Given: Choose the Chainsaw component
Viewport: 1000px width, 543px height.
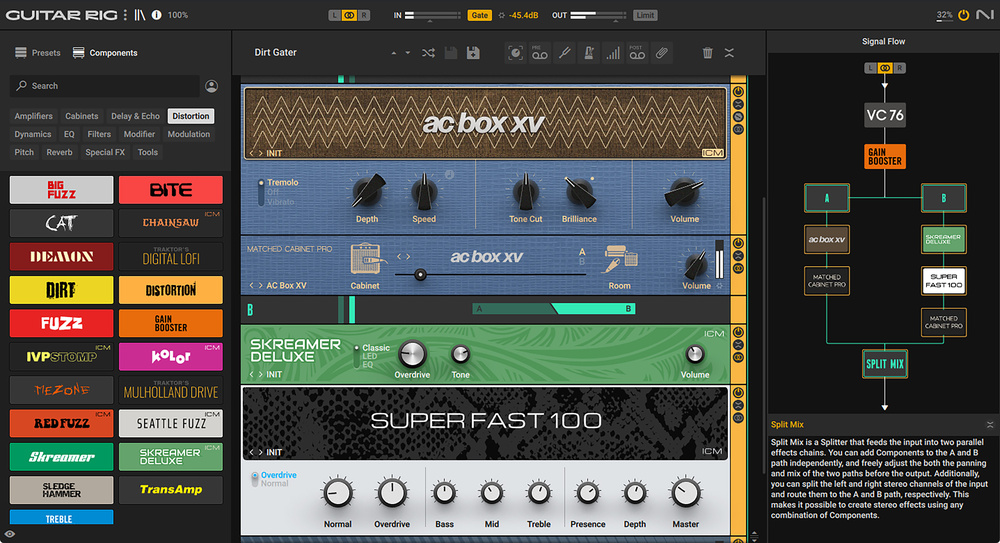Looking at the screenshot, I should [x=171, y=223].
